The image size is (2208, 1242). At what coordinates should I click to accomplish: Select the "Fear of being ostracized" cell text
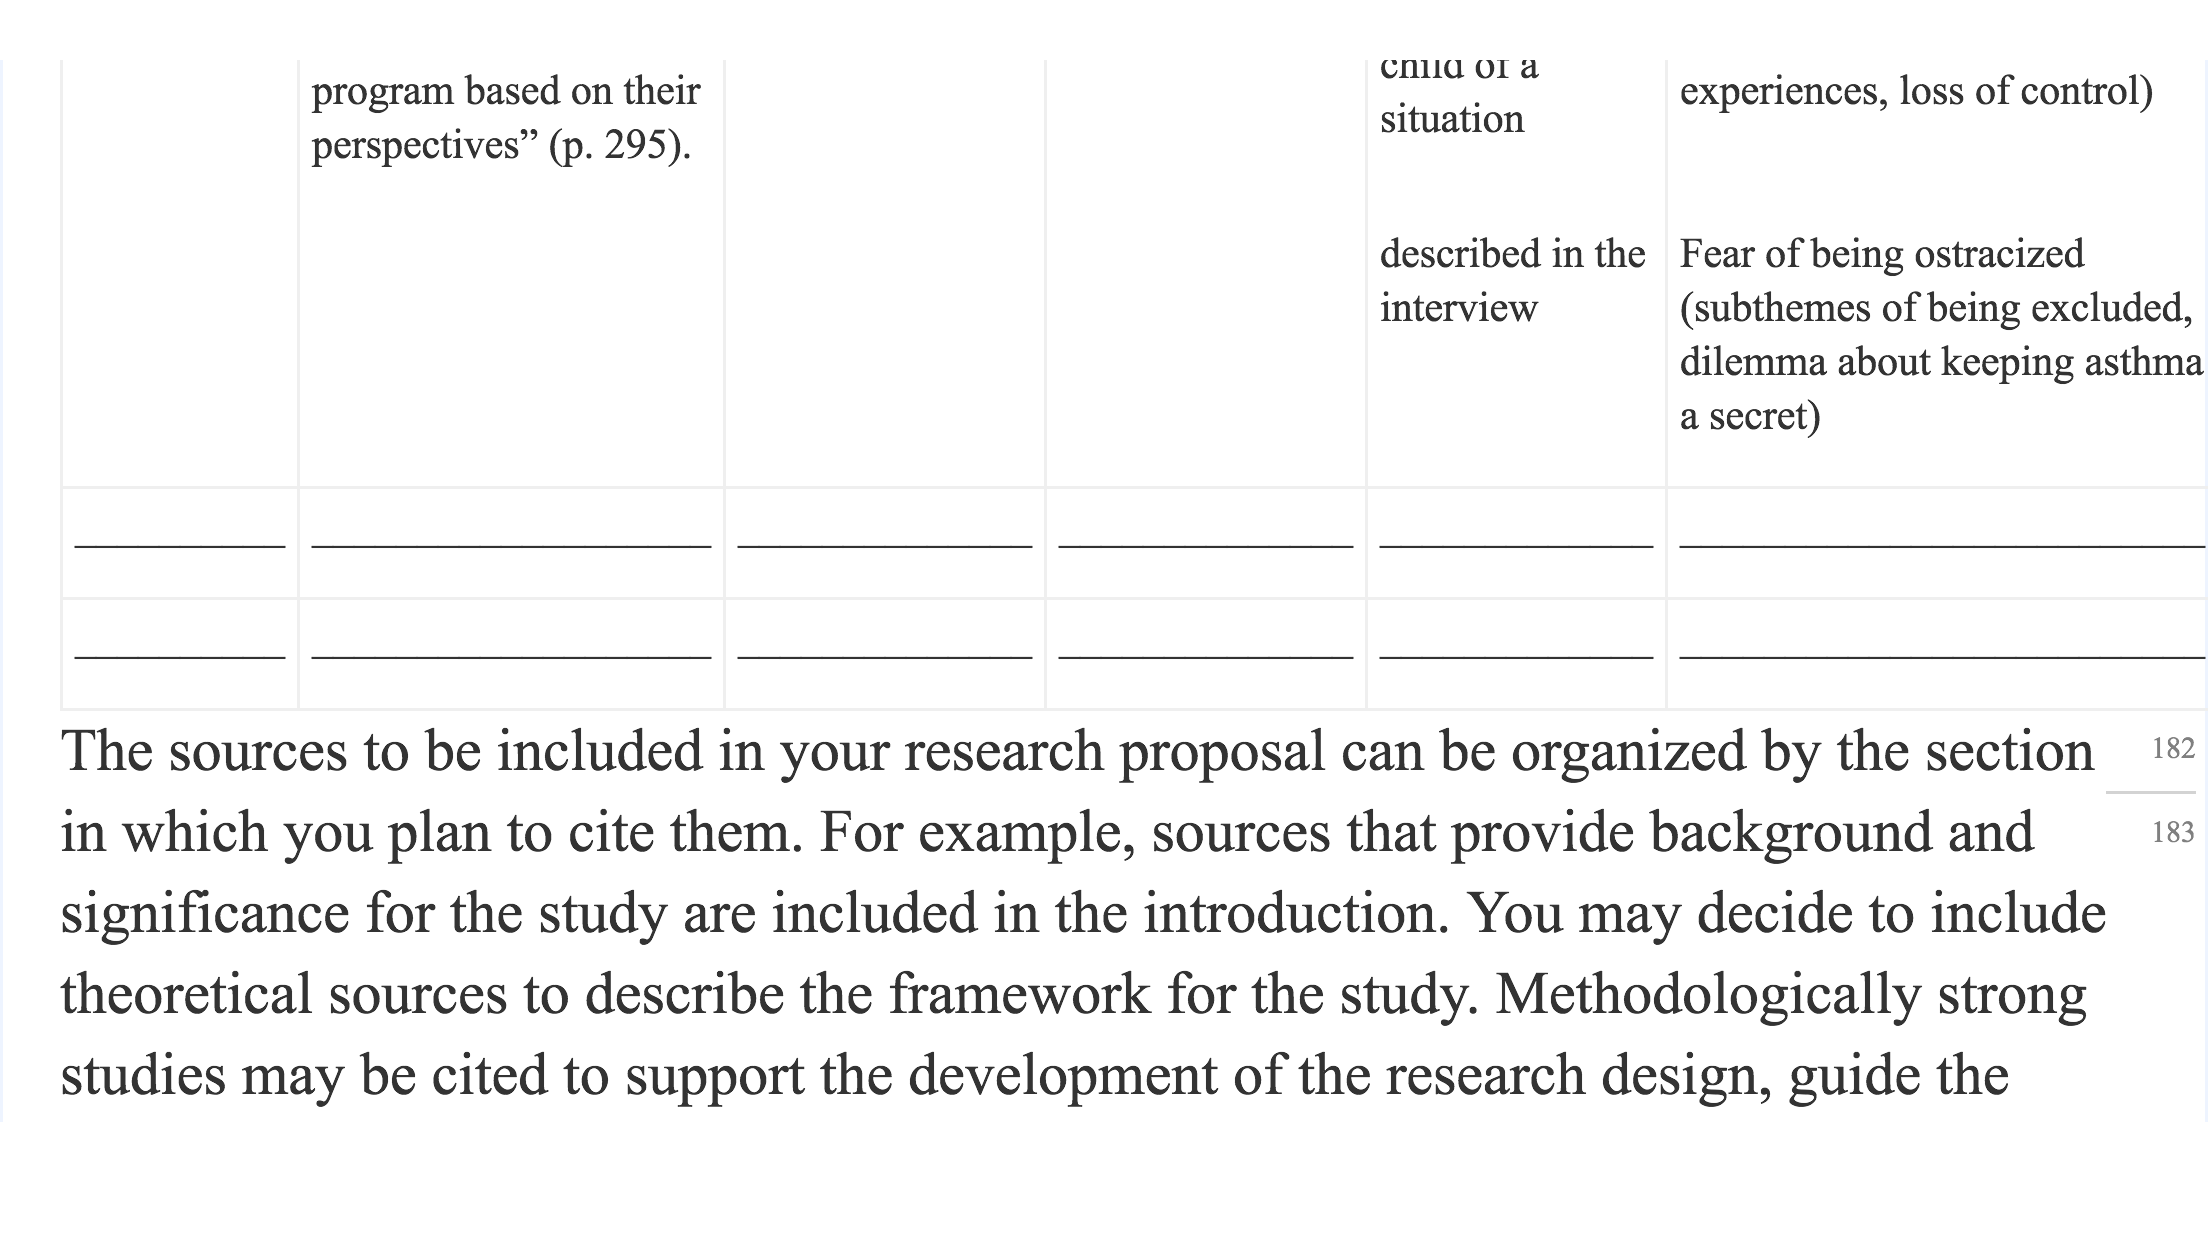coord(1882,254)
